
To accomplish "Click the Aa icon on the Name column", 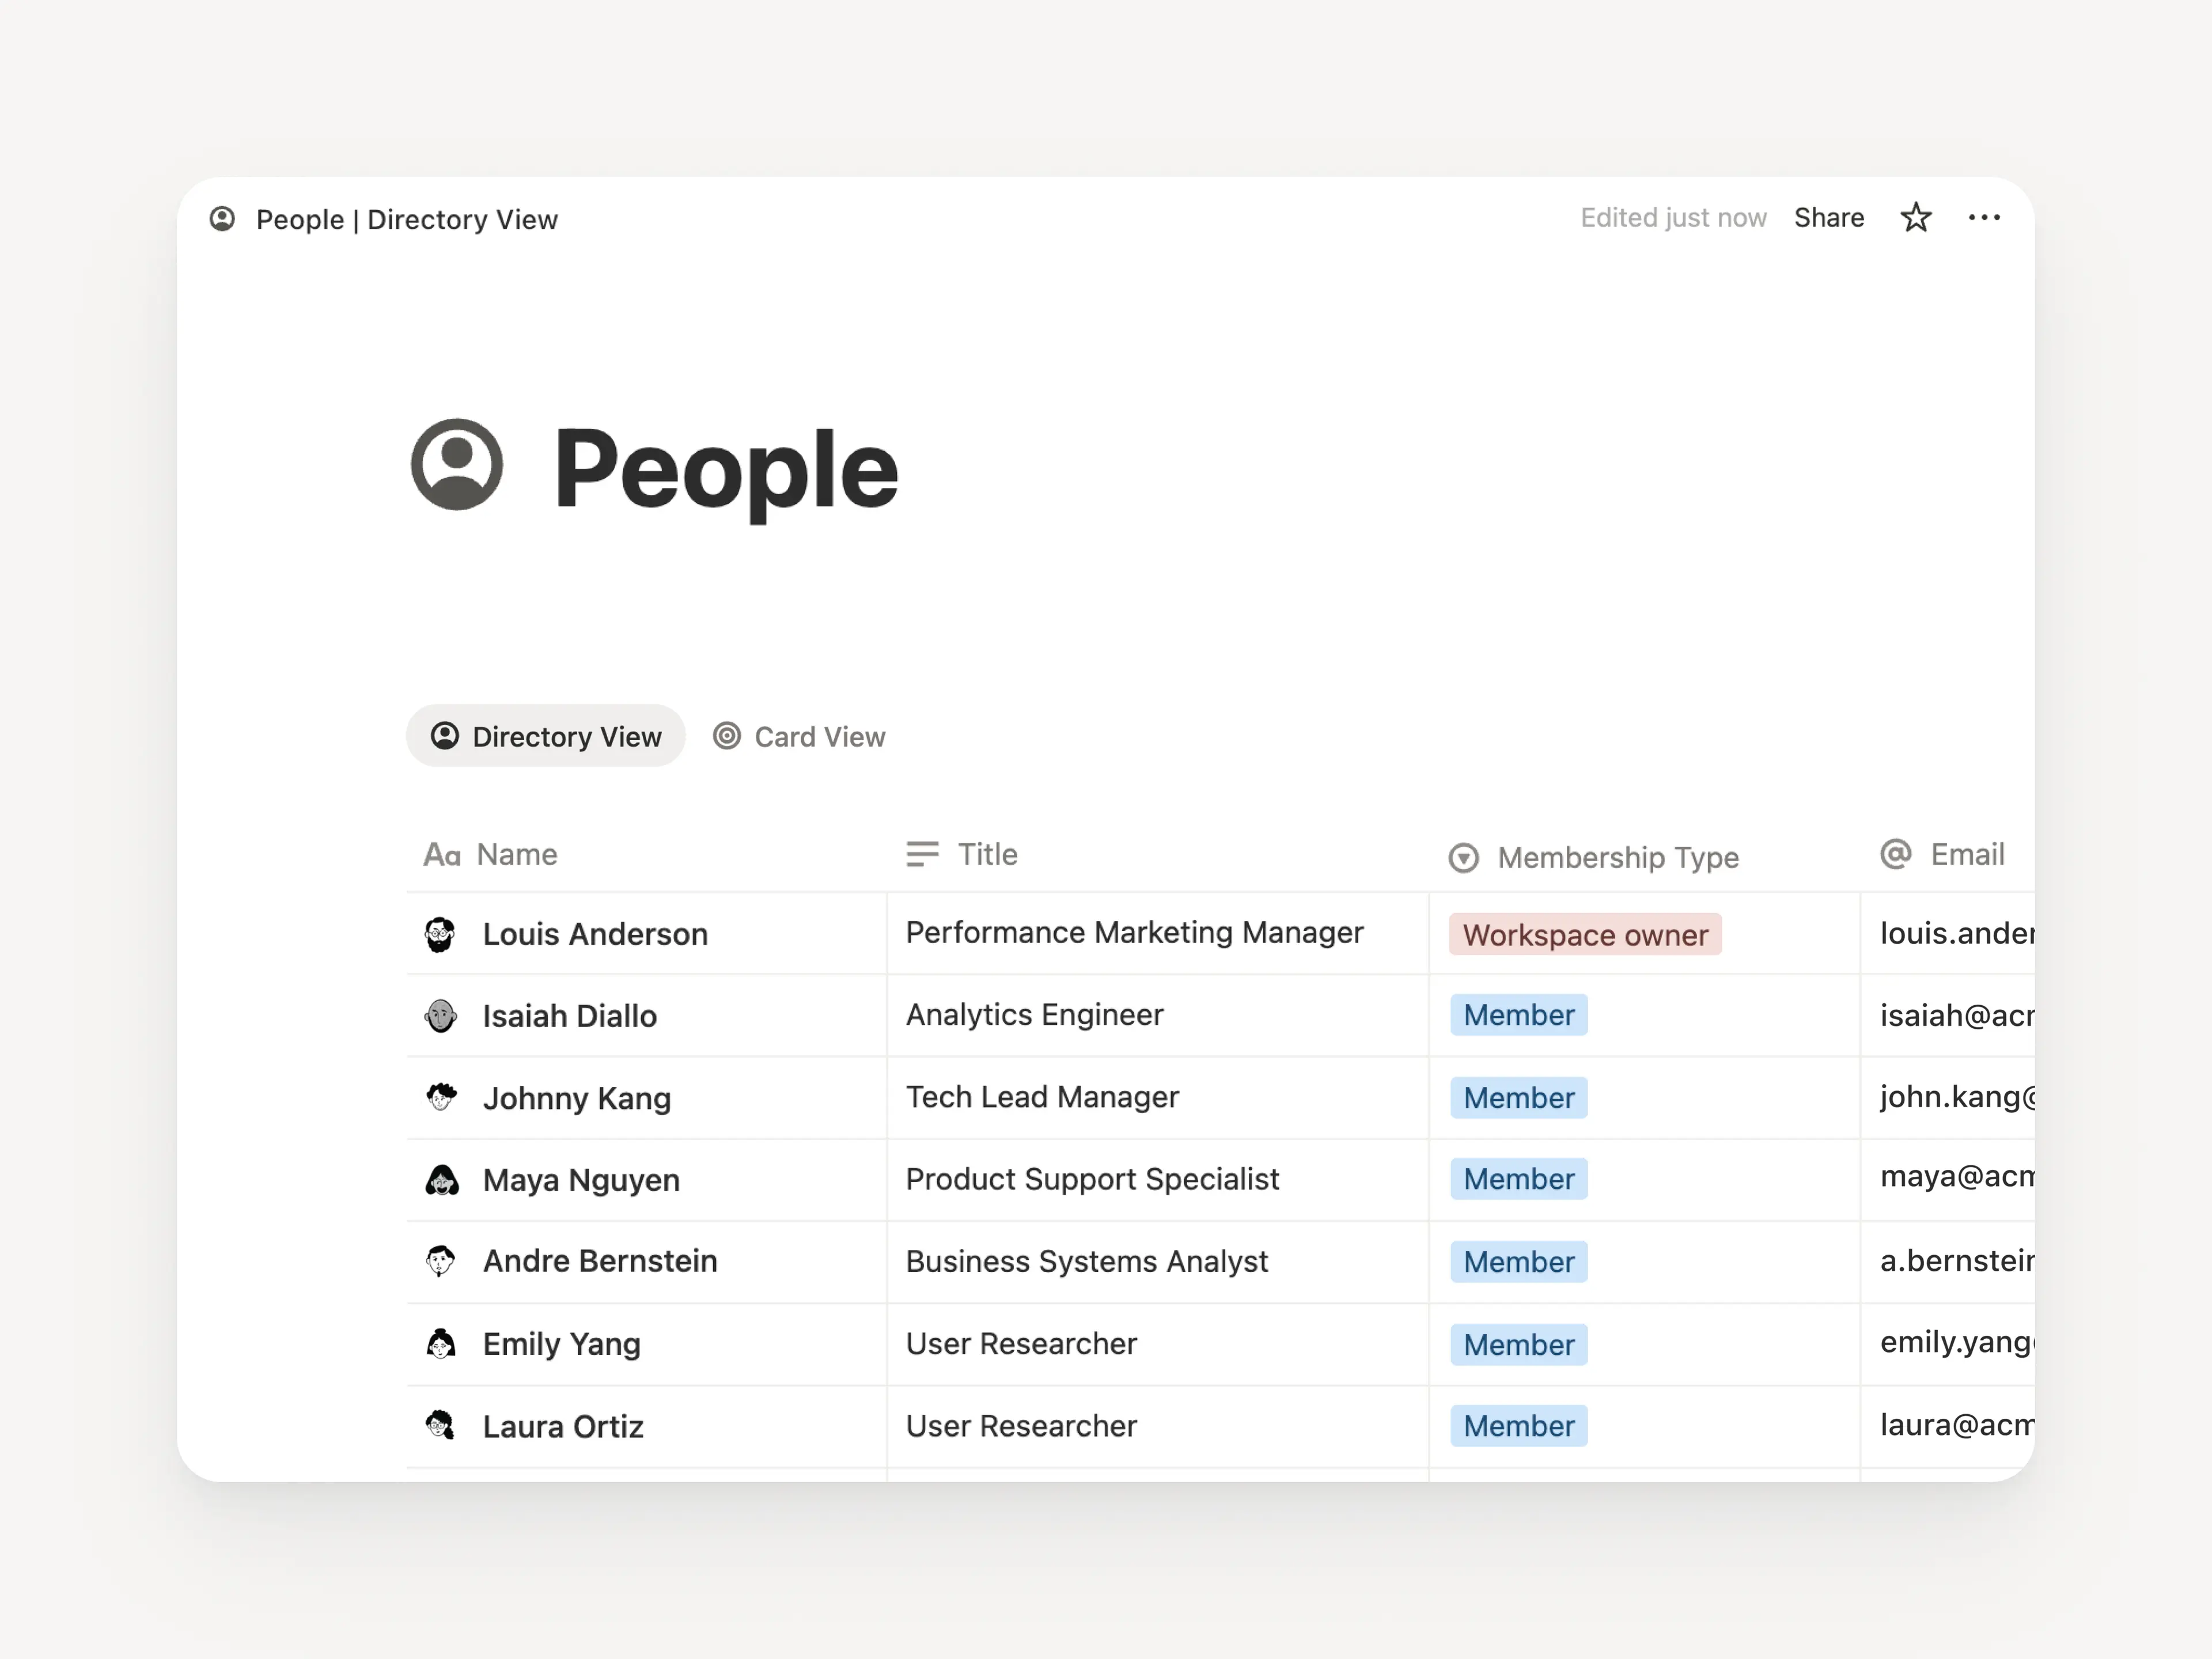I will pos(441,855).
